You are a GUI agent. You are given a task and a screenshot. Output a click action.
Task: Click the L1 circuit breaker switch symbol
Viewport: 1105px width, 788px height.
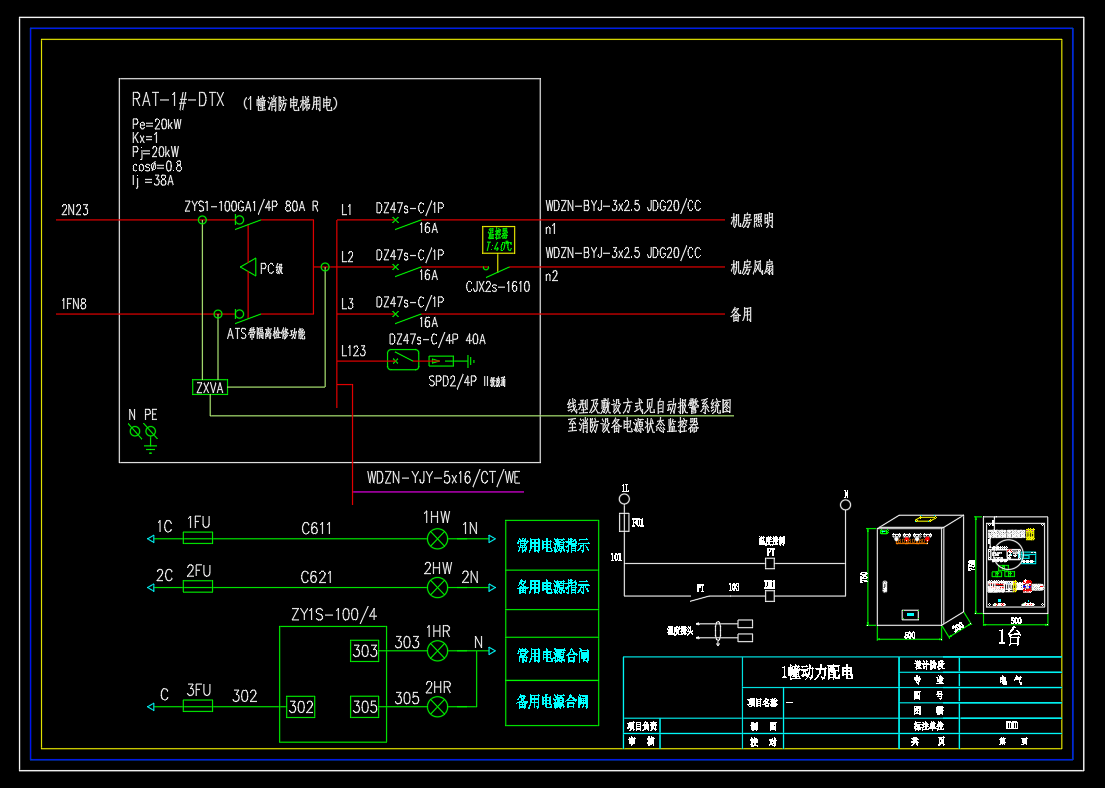click(x=407, y=221)
